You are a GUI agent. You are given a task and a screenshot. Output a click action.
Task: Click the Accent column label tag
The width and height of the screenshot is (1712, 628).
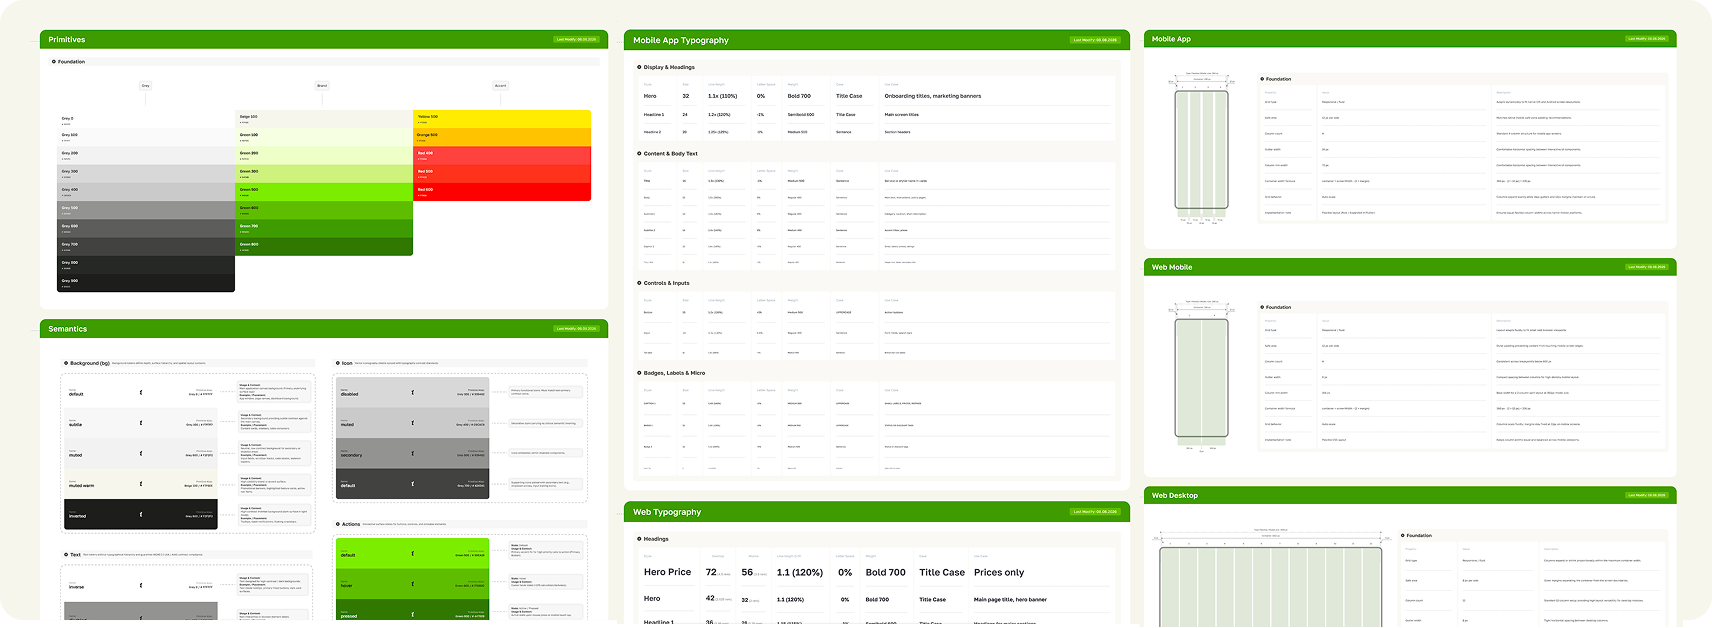[x=500, y=86]
